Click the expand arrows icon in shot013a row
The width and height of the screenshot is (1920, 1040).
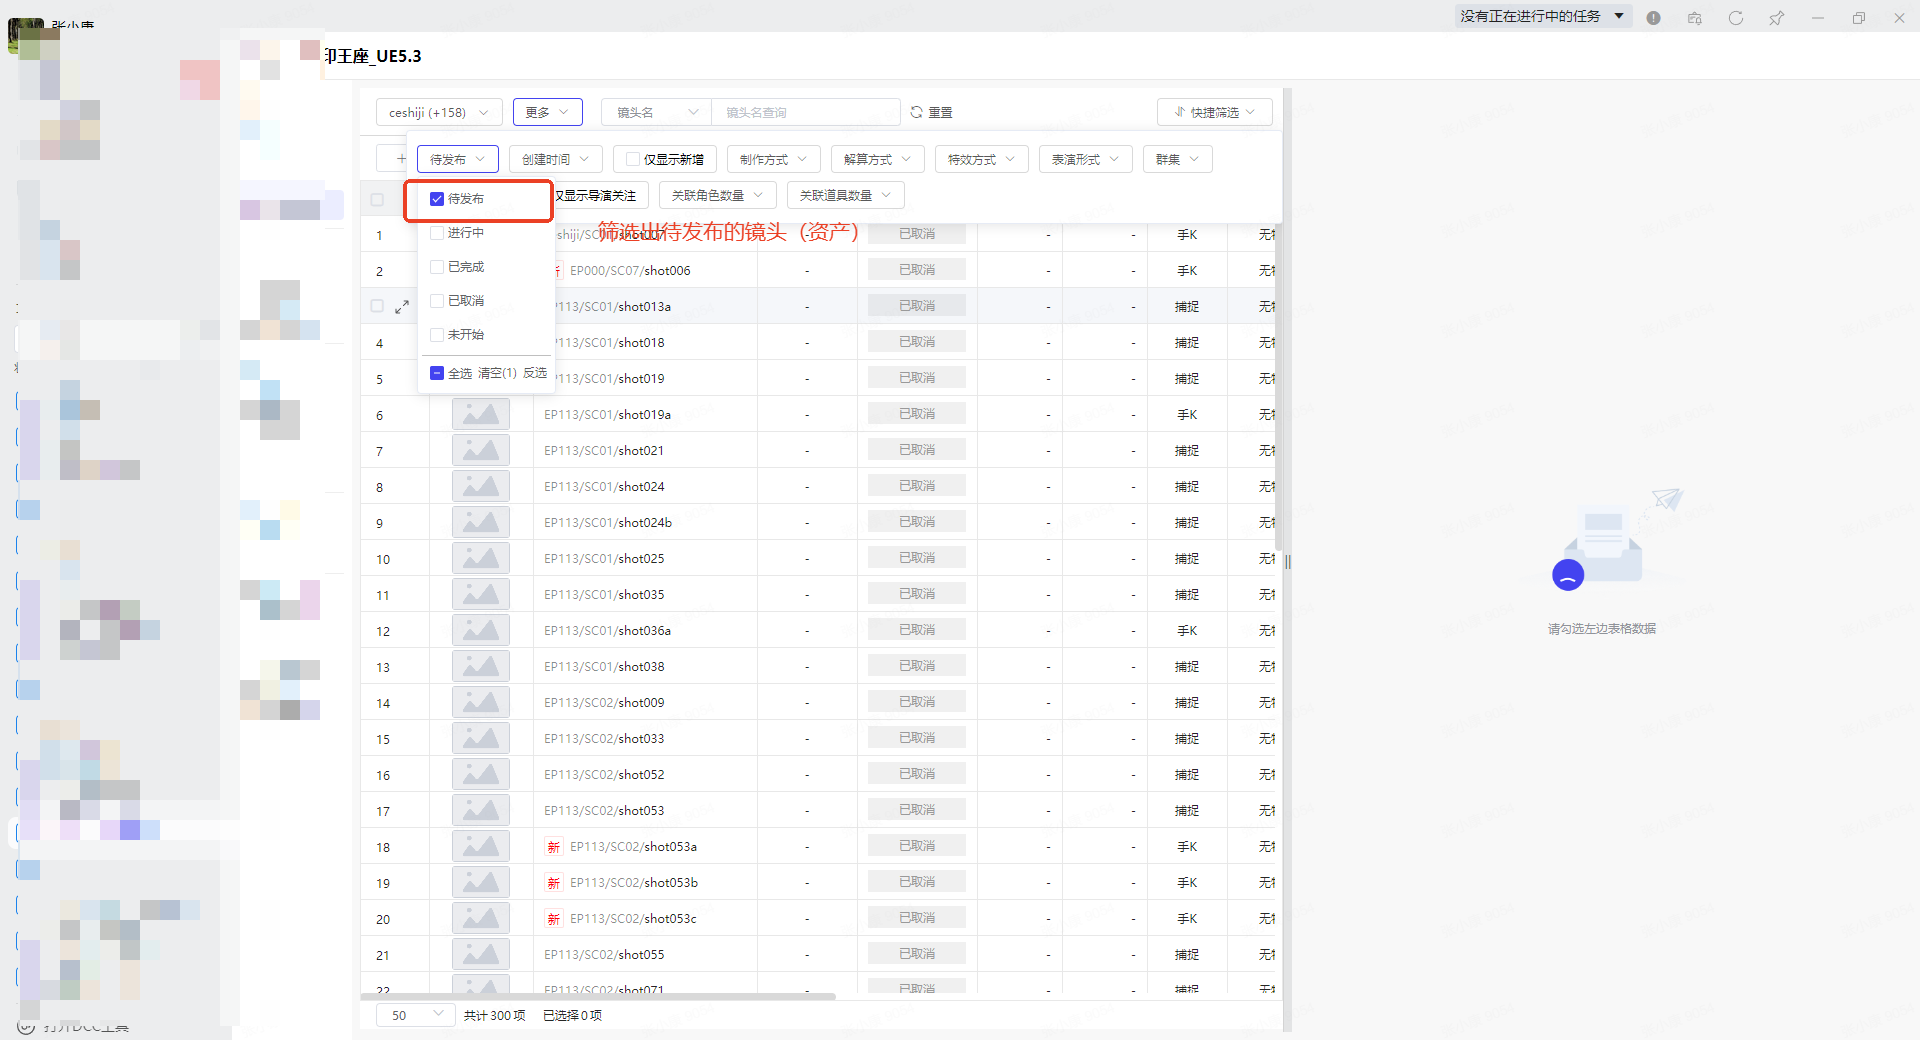(x=402, y=307)
